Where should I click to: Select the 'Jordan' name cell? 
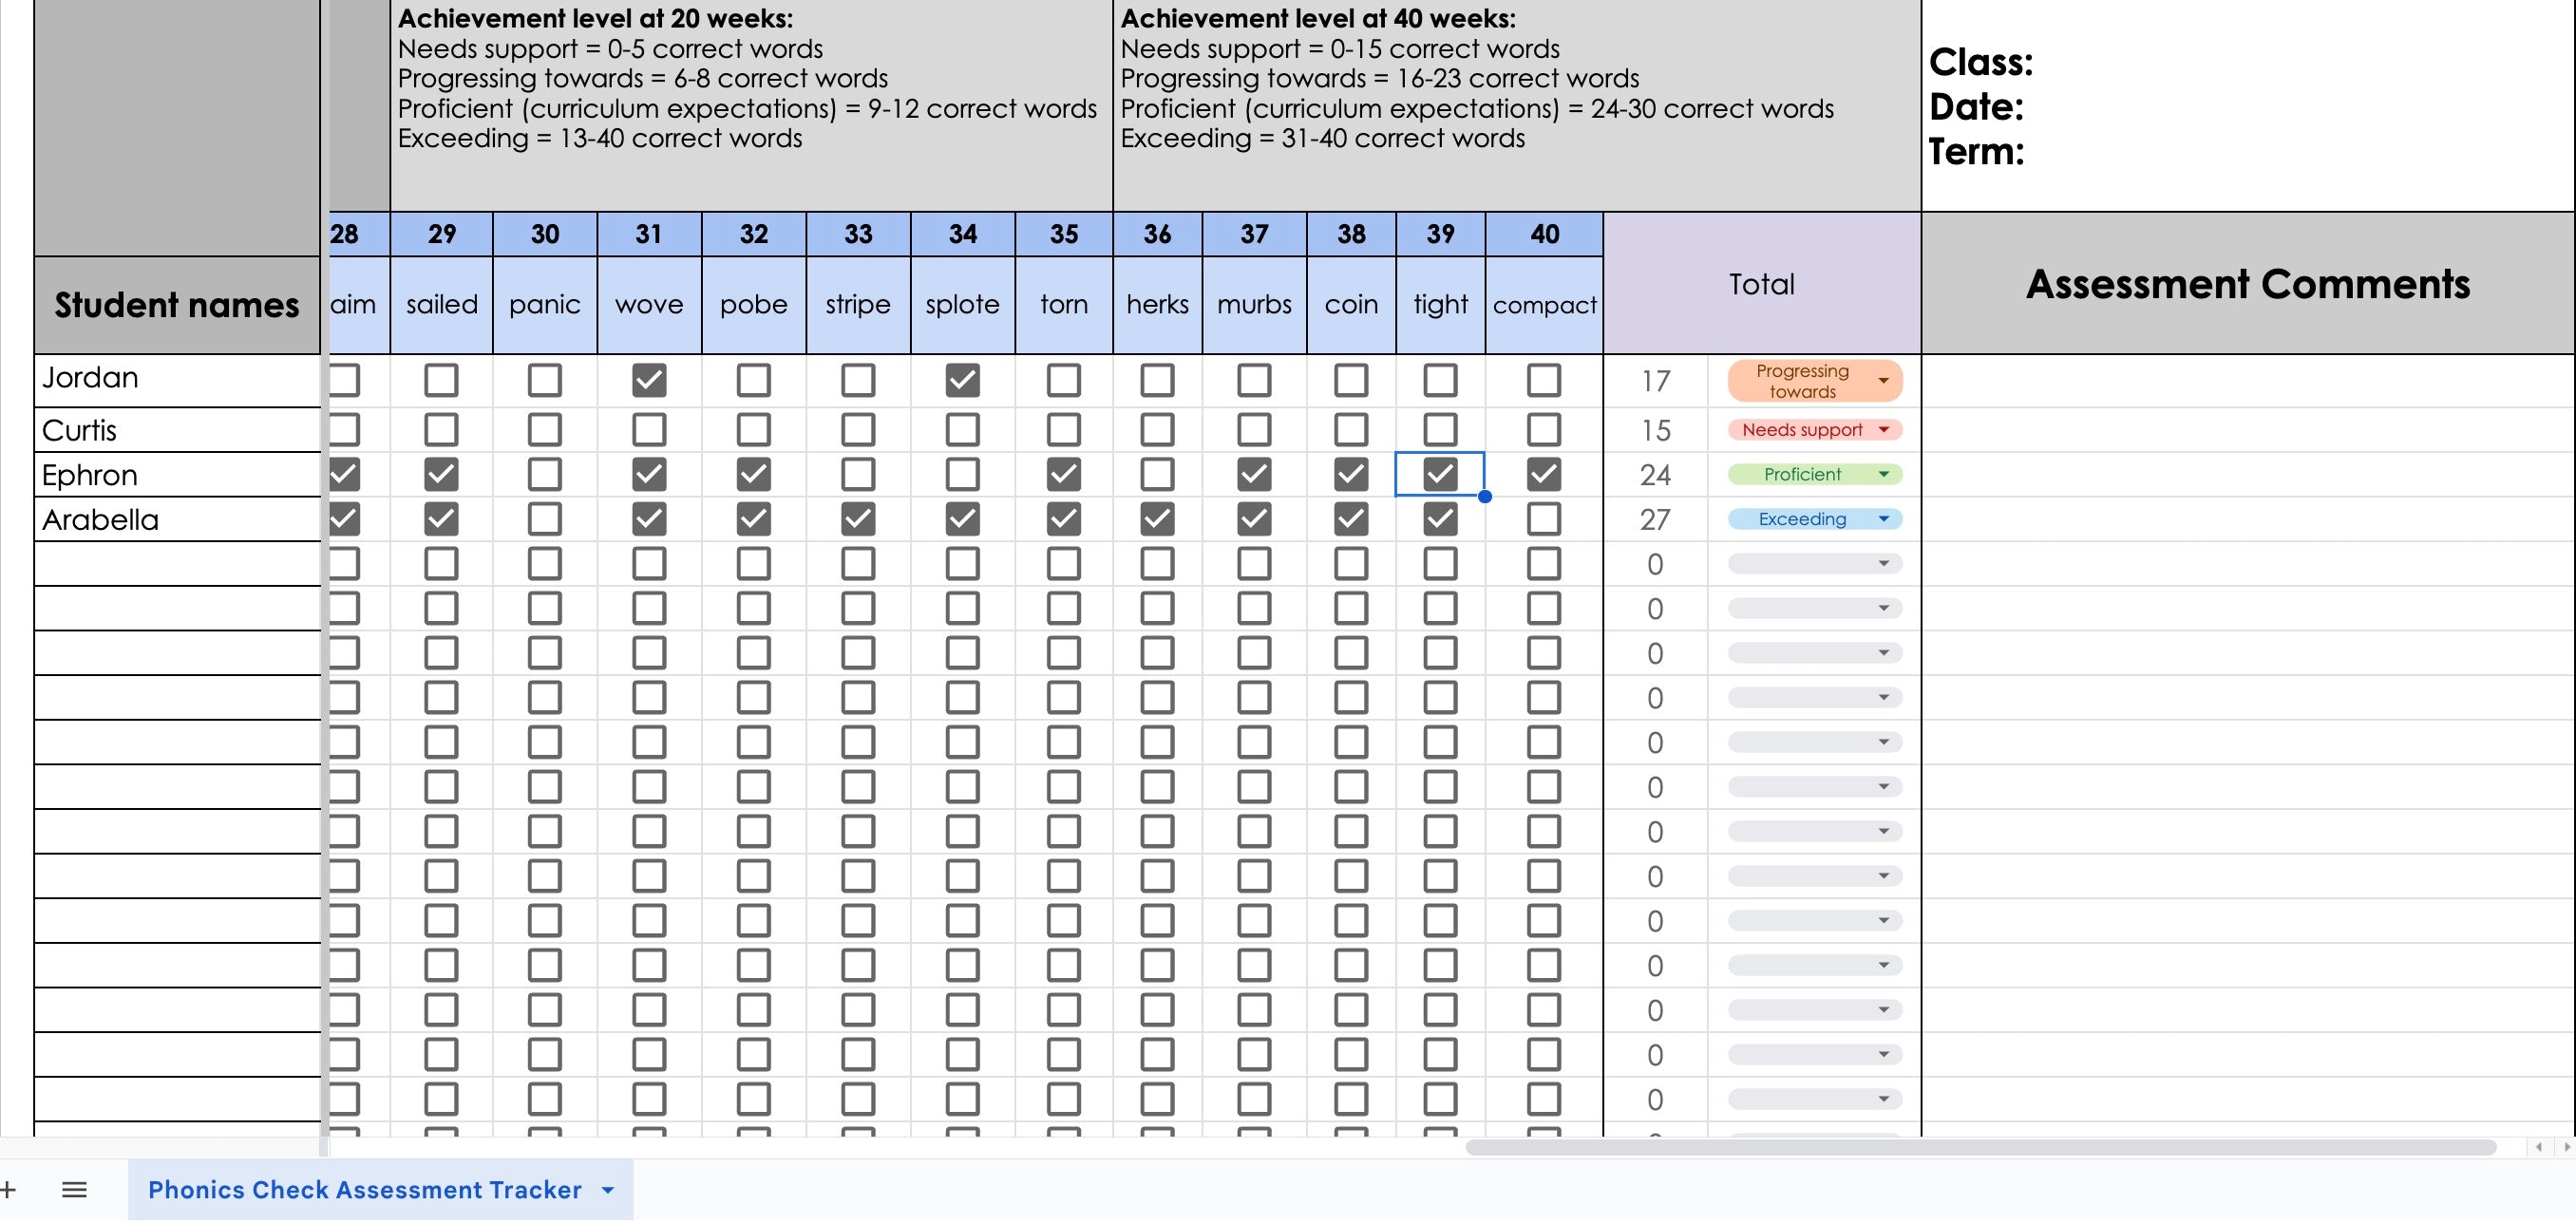(x=177, y=380)
